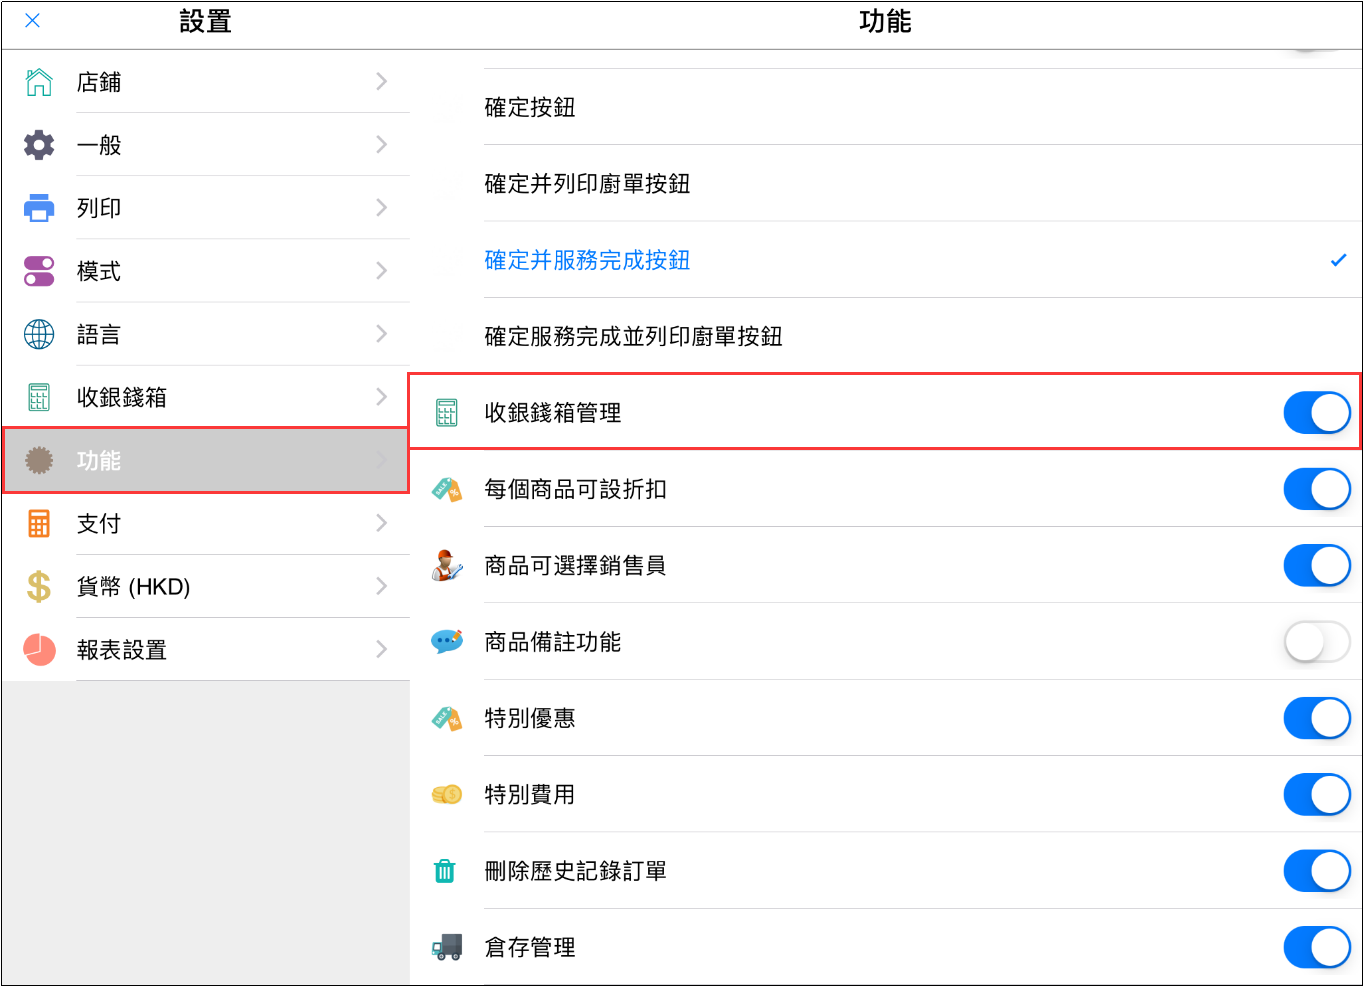Viewport: 1365px width, 988px height.
Task: Click the 倉存管理 truck icon
Action: click(446, 947)
